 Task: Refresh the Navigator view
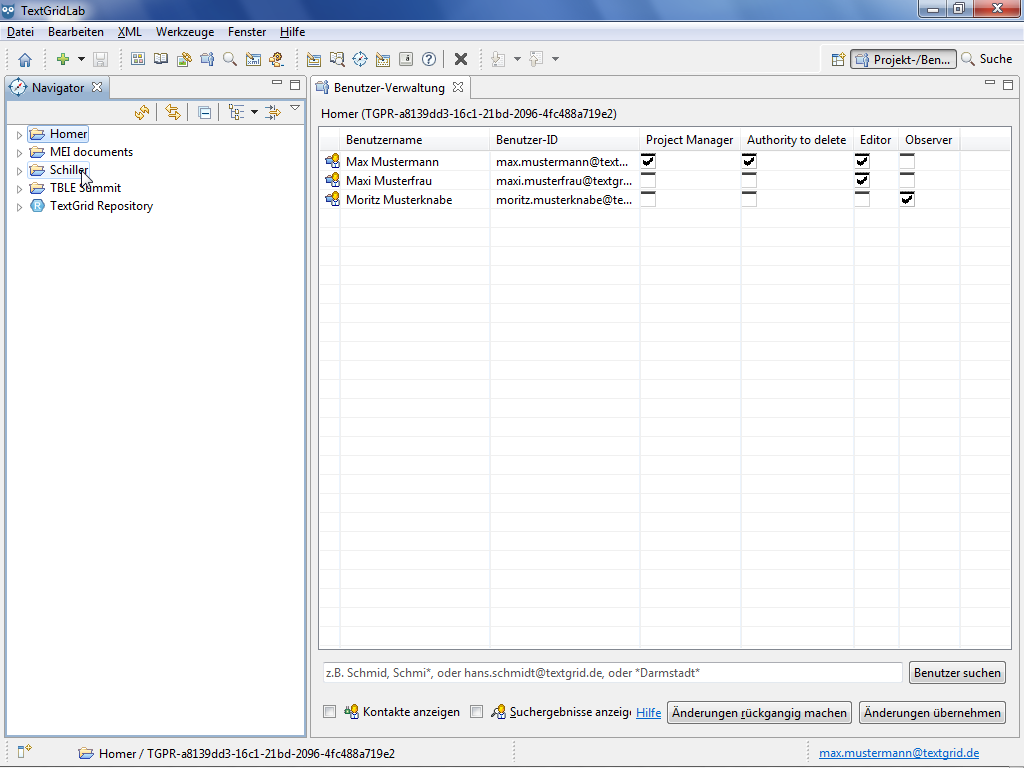click(142, 112)
